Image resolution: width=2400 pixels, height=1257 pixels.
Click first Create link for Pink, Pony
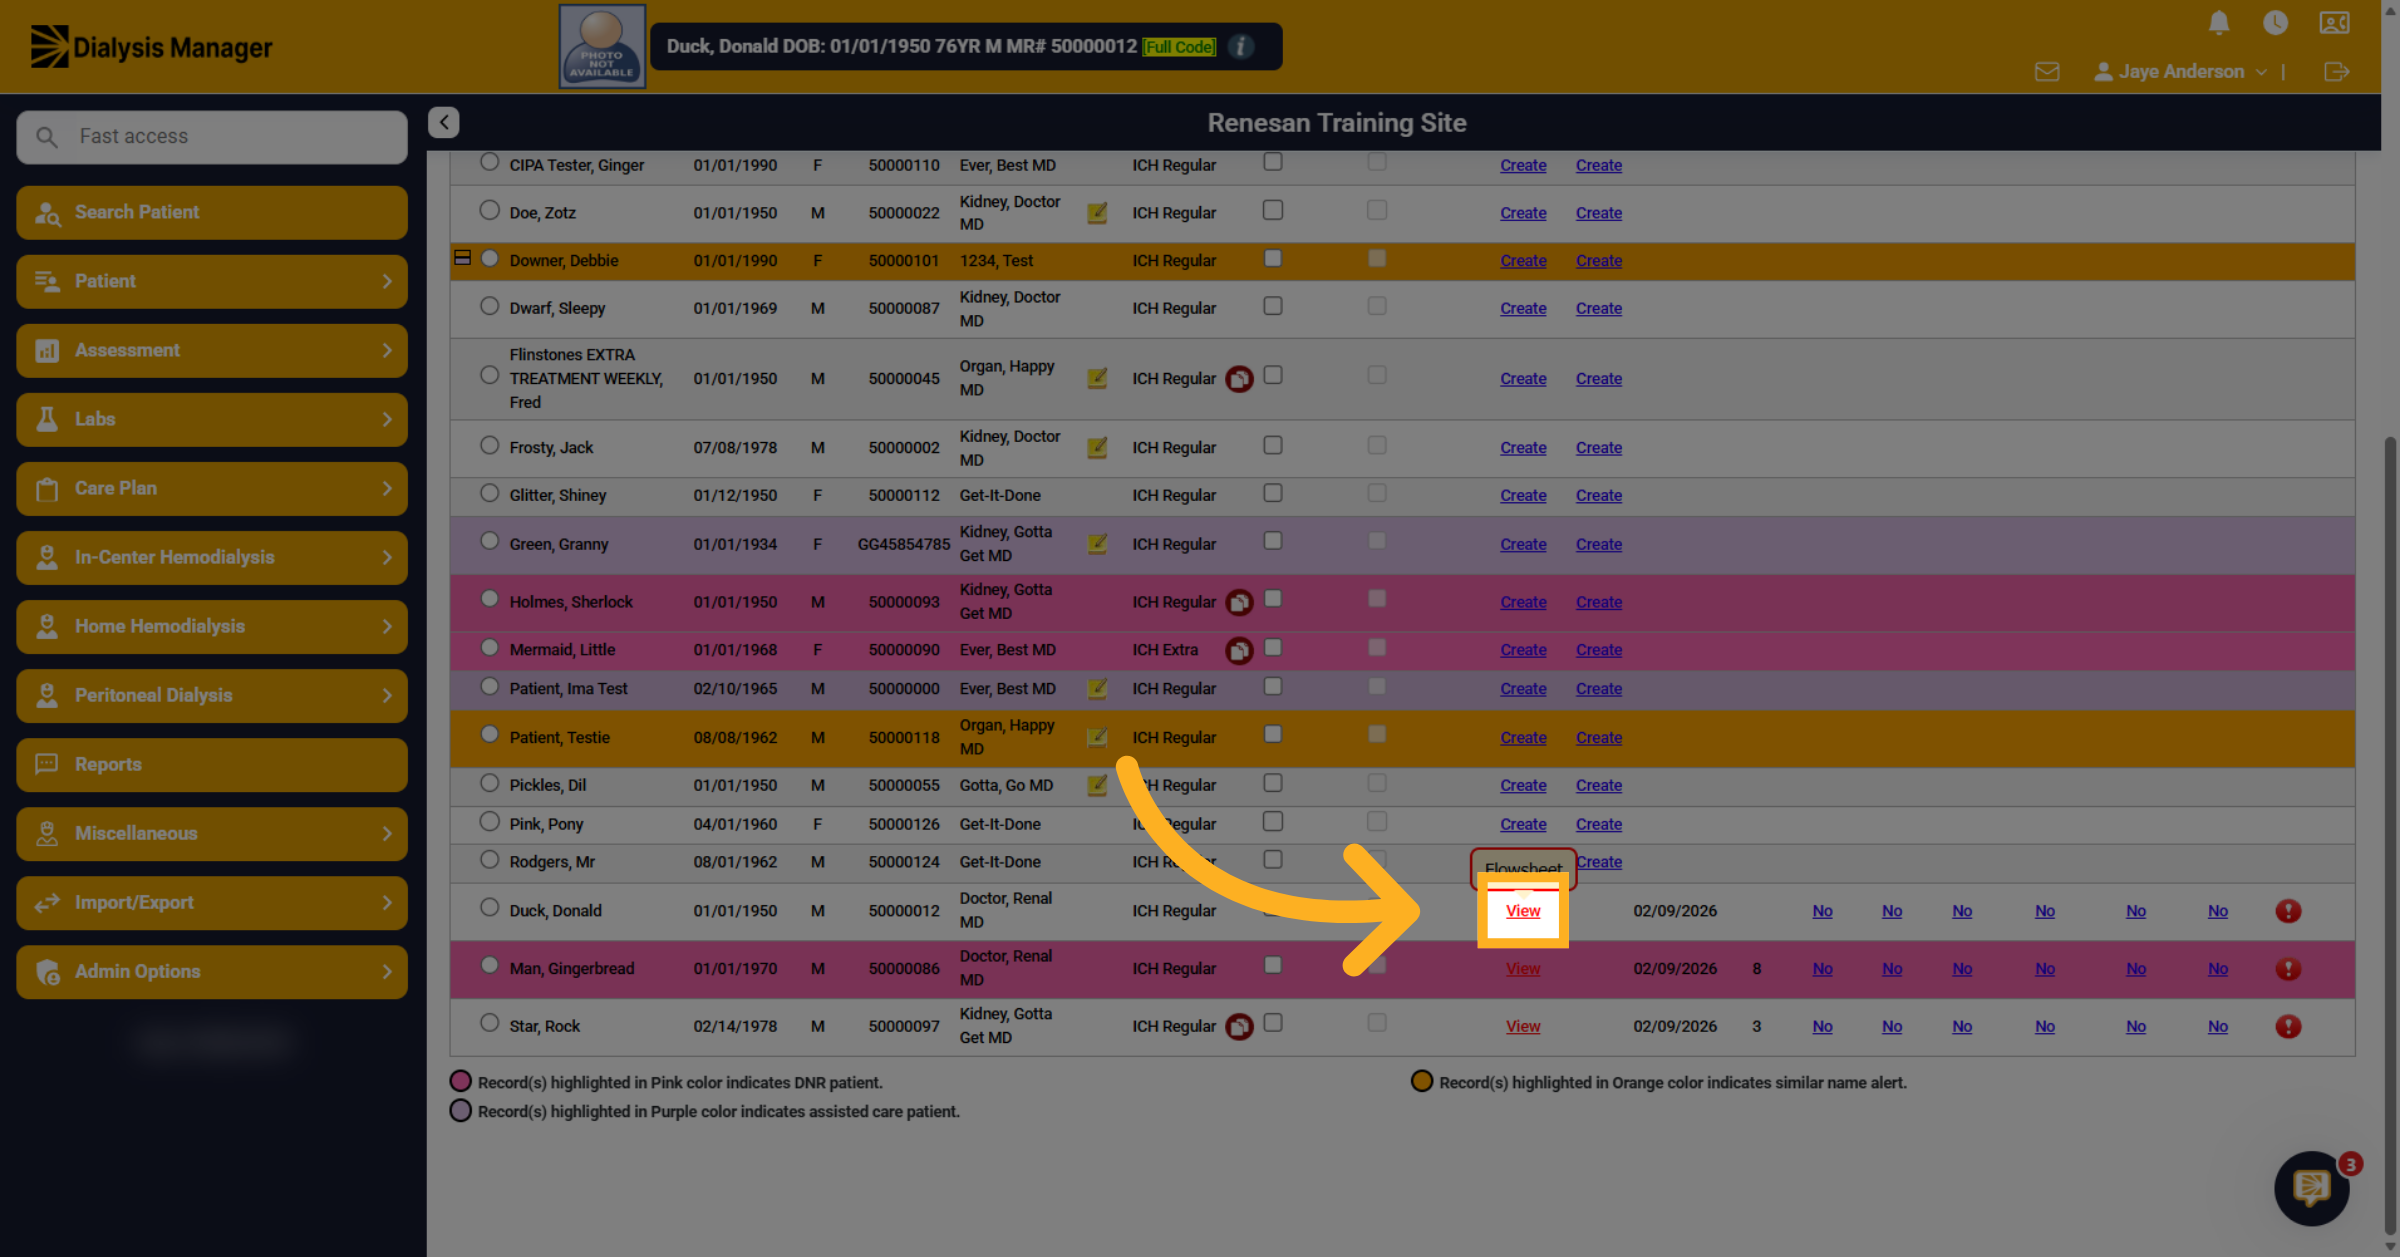[1523, 824]
